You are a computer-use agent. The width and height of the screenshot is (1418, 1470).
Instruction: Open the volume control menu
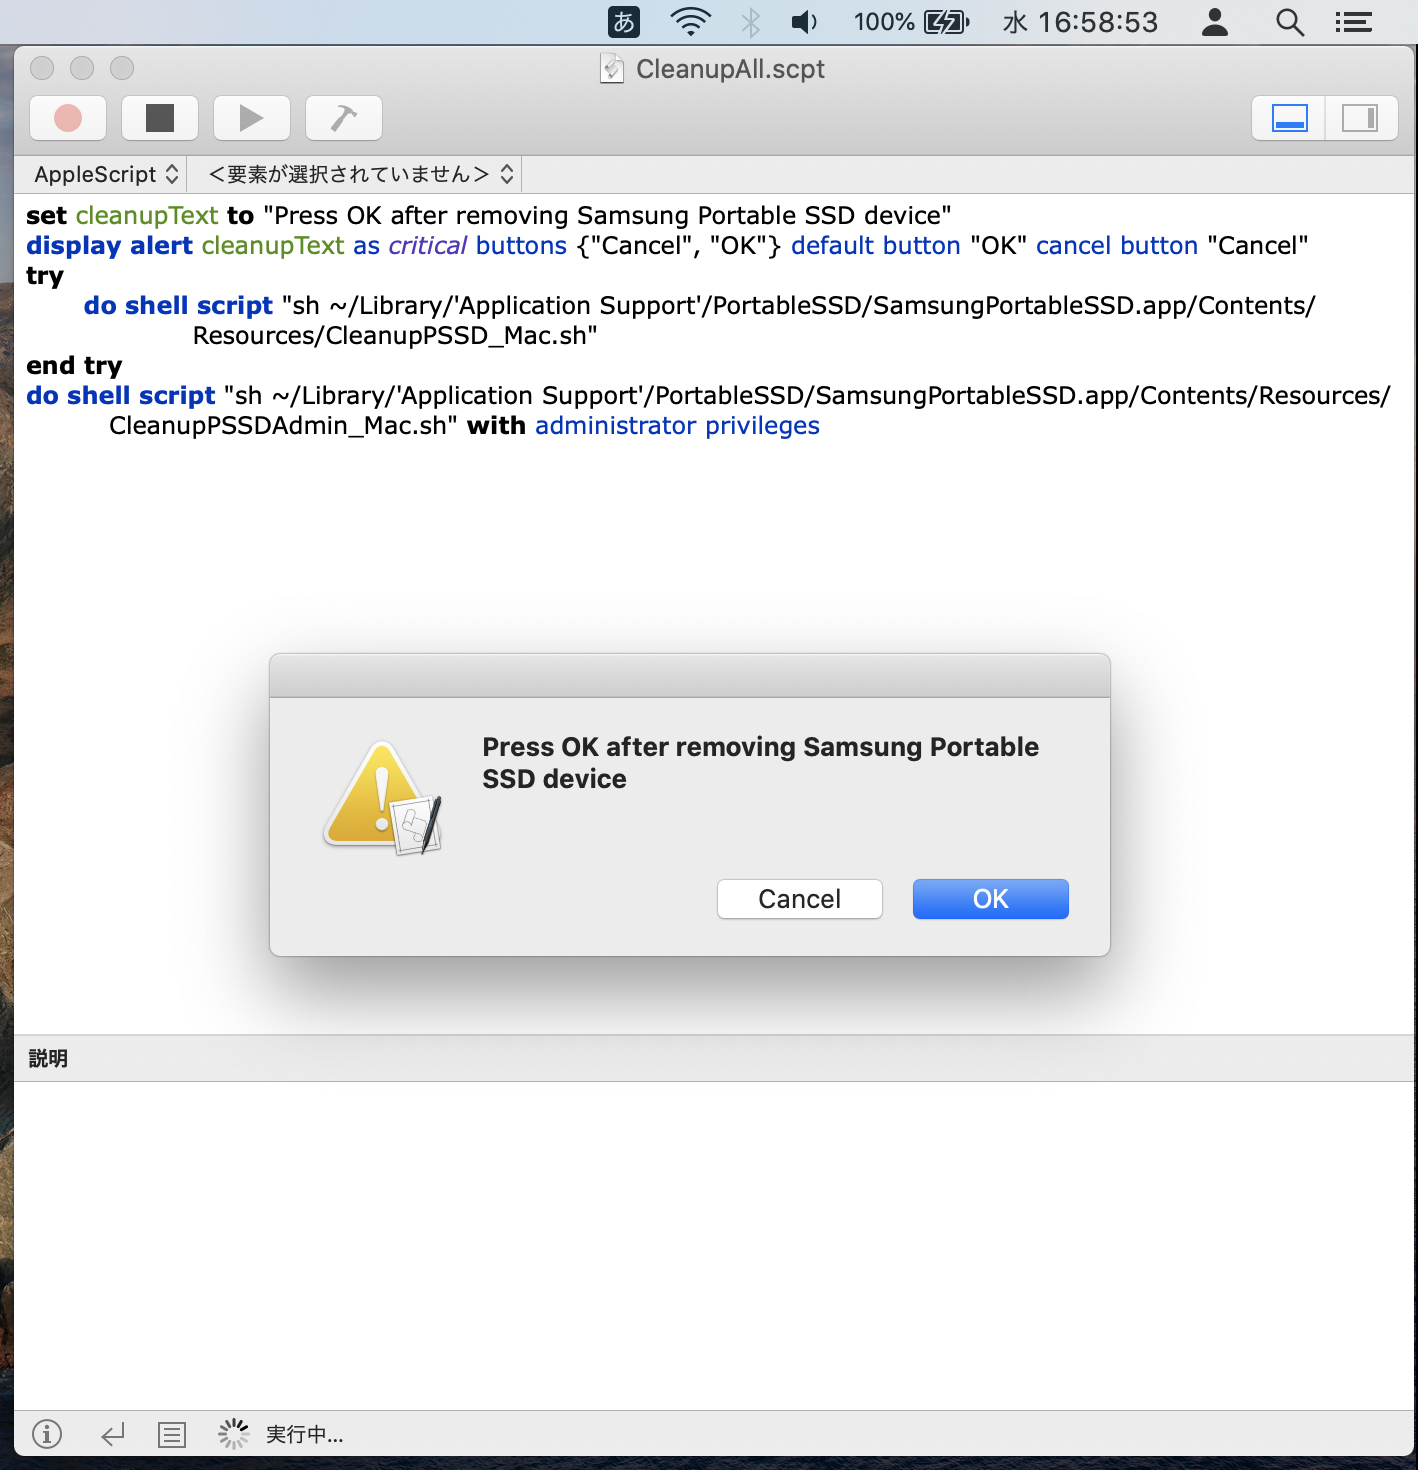pyautogui.click(x=805, y=22)
